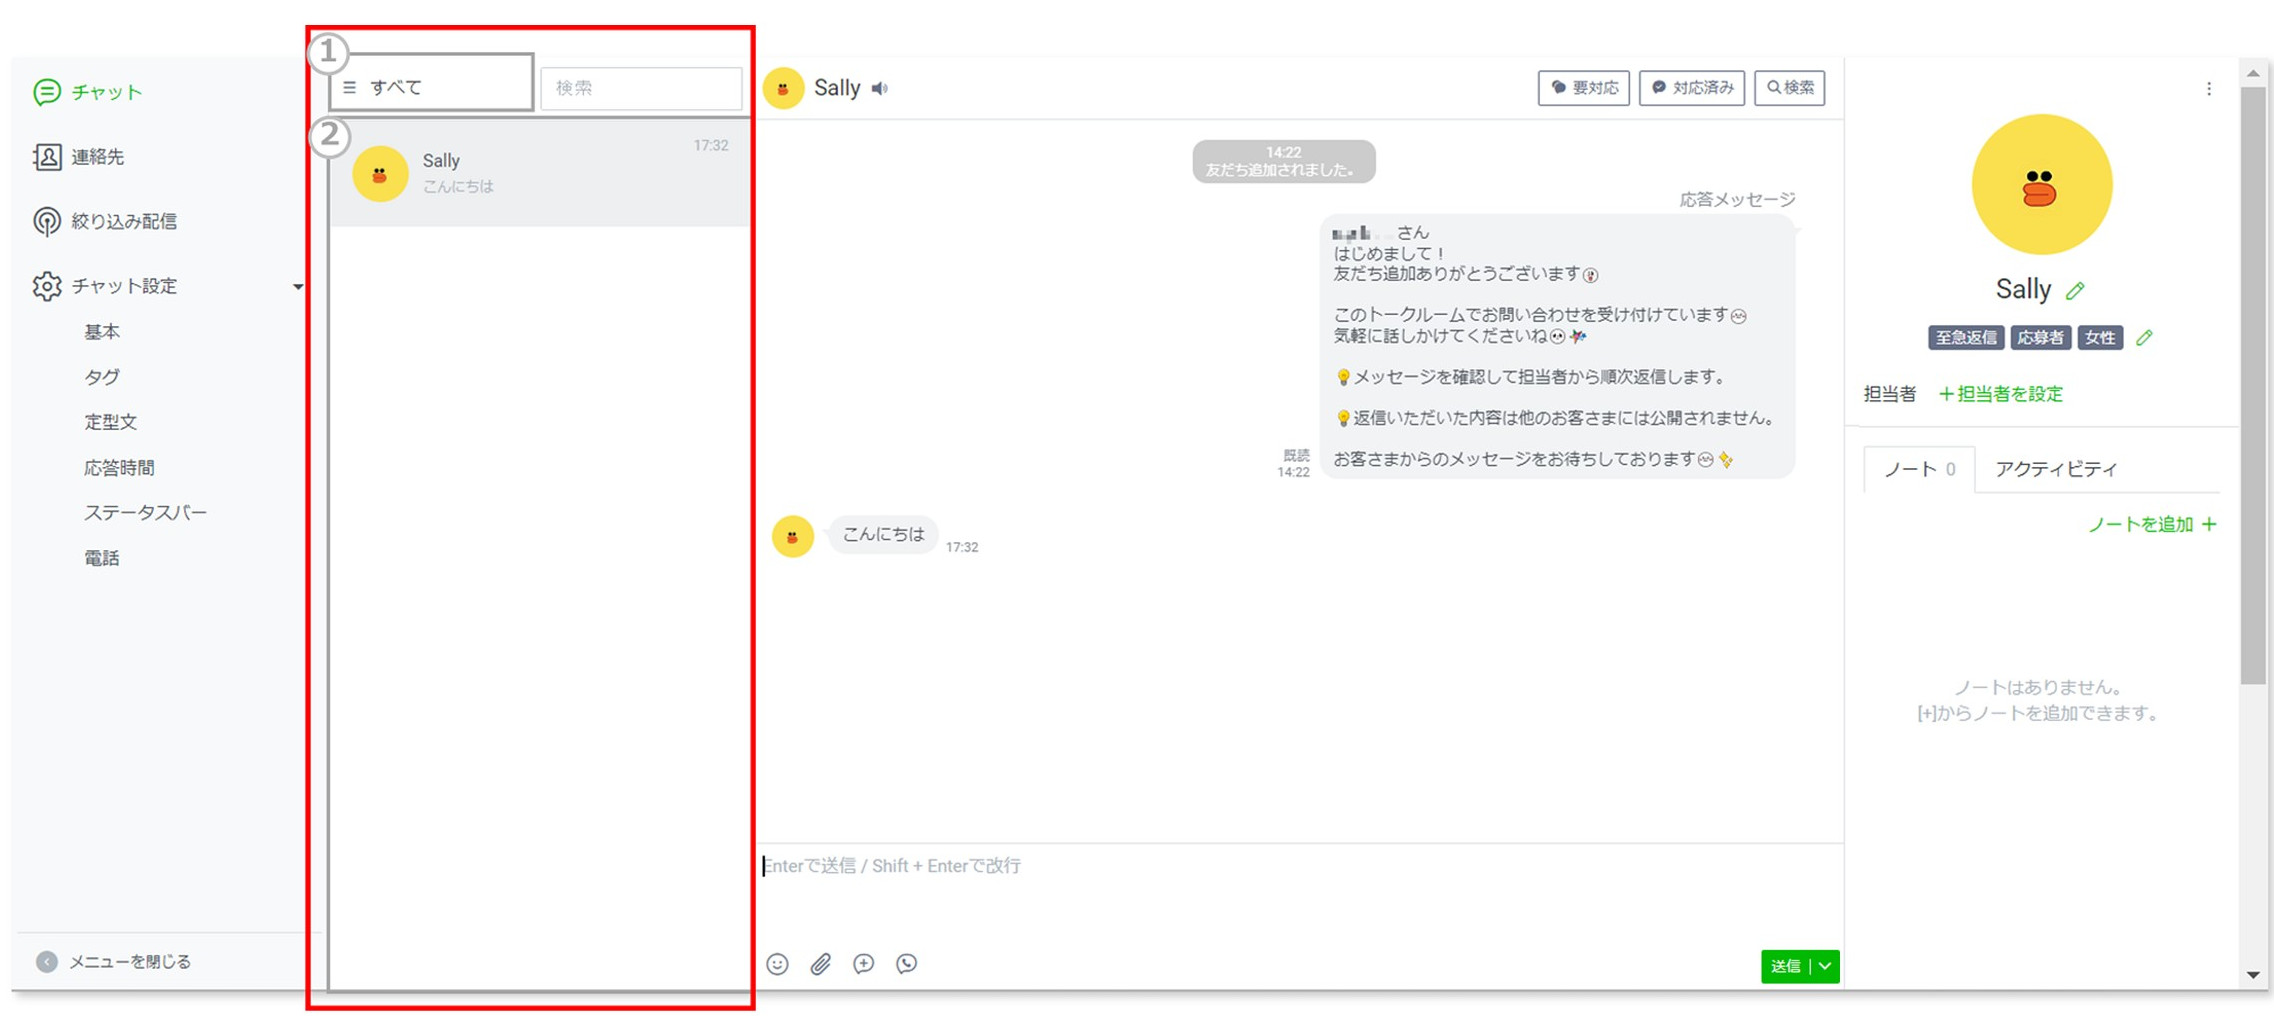
Task: Expand send options arrow next to 送信
Action: click(1826, 966)
